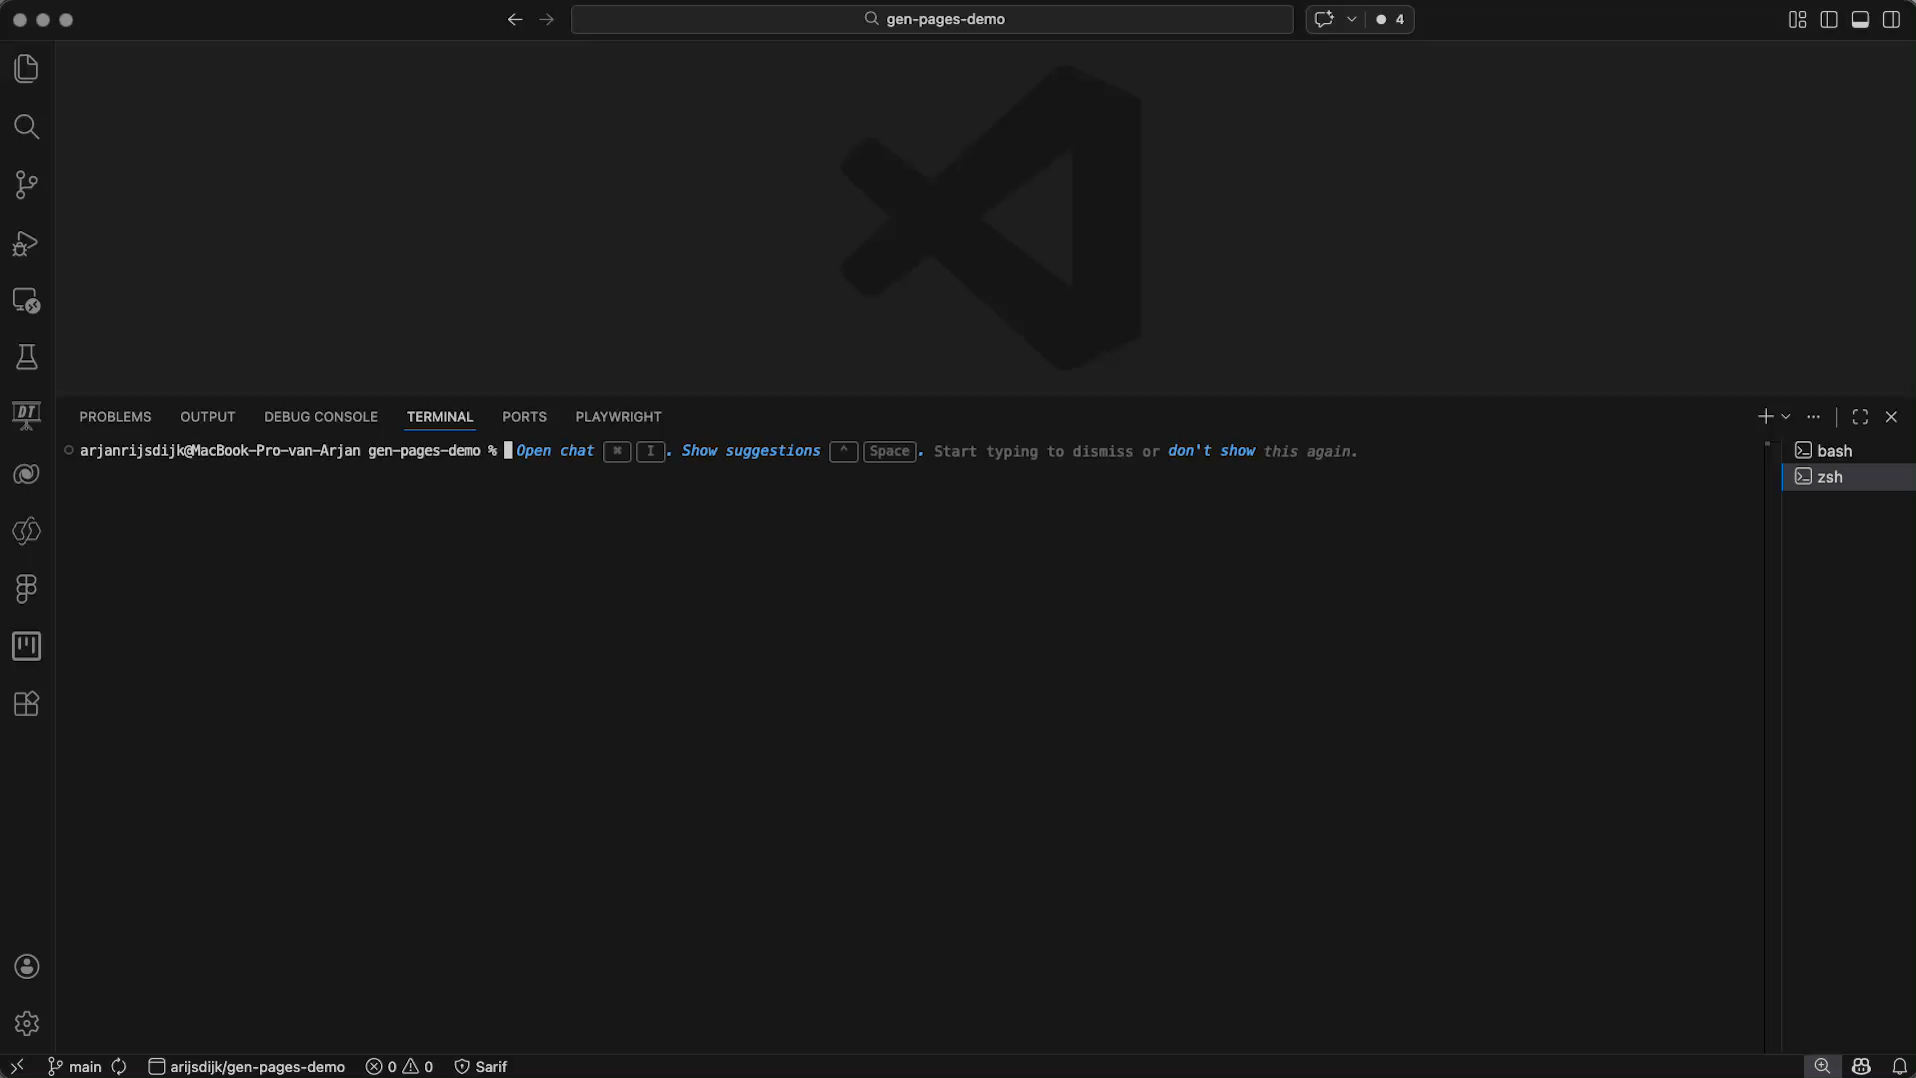Open the terminal launch profile dropdown
Image resolution: width=1916 pixels, height=1078 pixels.
1787,416
